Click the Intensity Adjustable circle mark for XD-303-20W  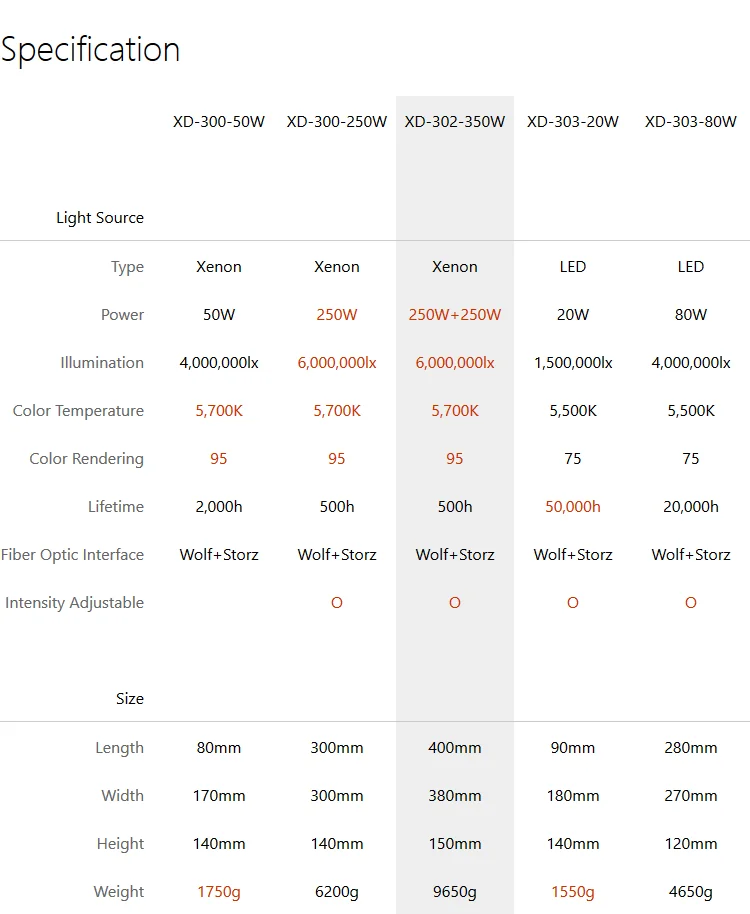click(573, 603)
